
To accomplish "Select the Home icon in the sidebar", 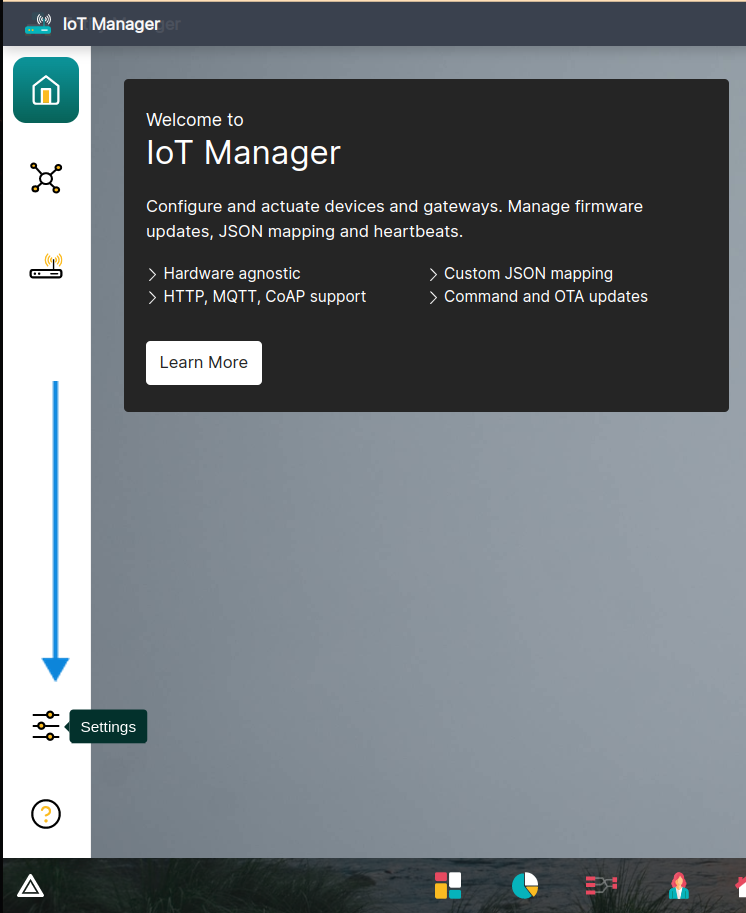I will coord(45,90).
